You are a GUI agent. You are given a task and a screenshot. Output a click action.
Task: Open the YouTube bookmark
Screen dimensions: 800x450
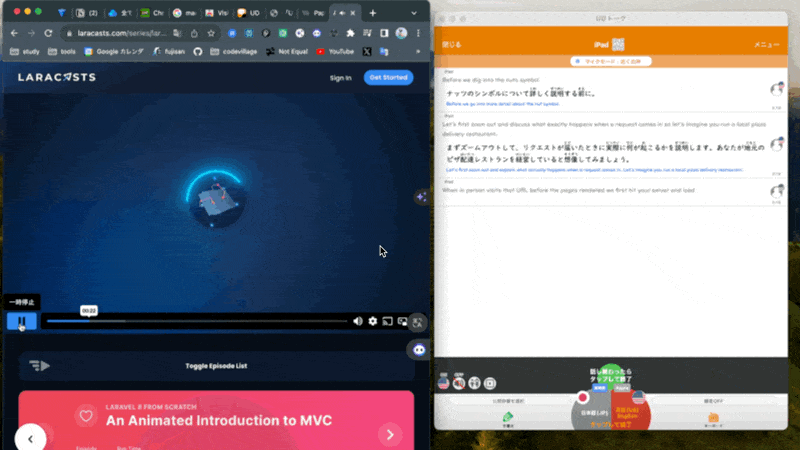pos(335,52)
